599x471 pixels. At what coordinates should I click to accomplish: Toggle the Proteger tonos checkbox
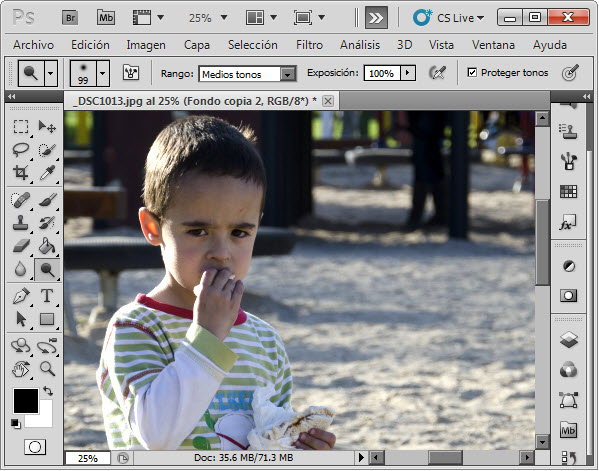coord(472,72)
